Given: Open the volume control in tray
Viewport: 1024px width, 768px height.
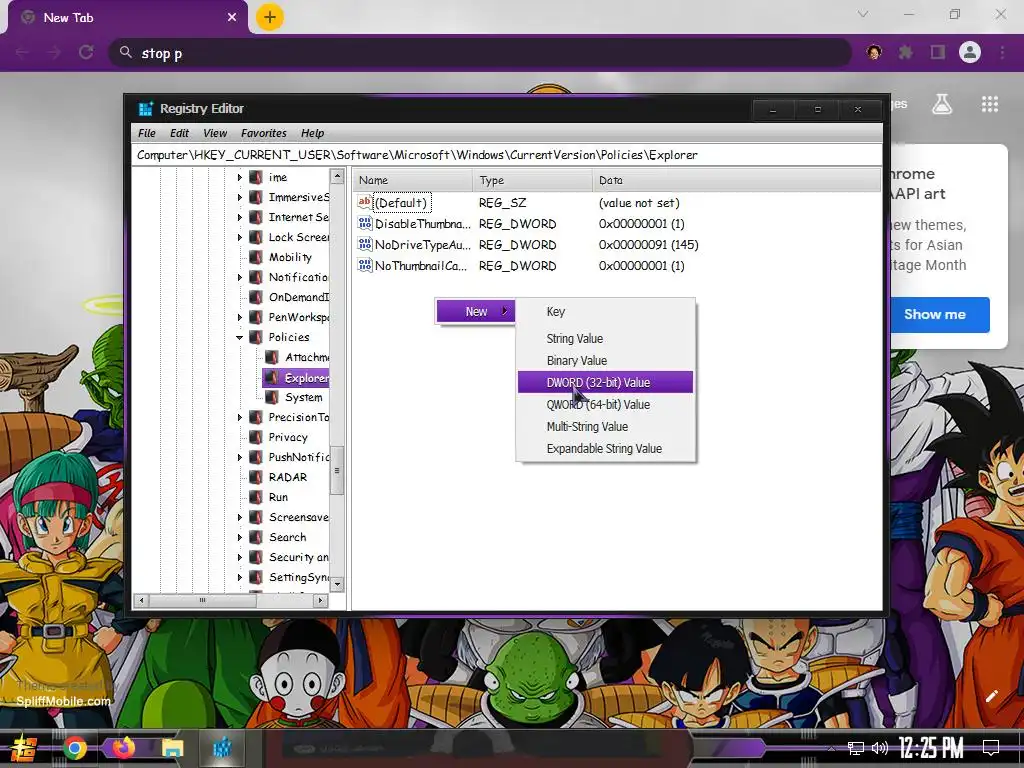Looking at the screenshot, I should pyautogui.click(x=880, y=748).
